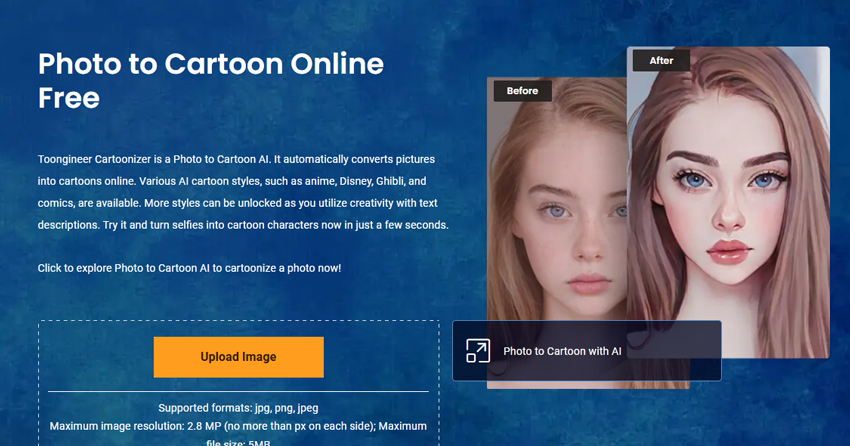Open the expand icon beside Photo to Cartoon with AI
The height and width of the screenshot is (446, 850).
478,351
